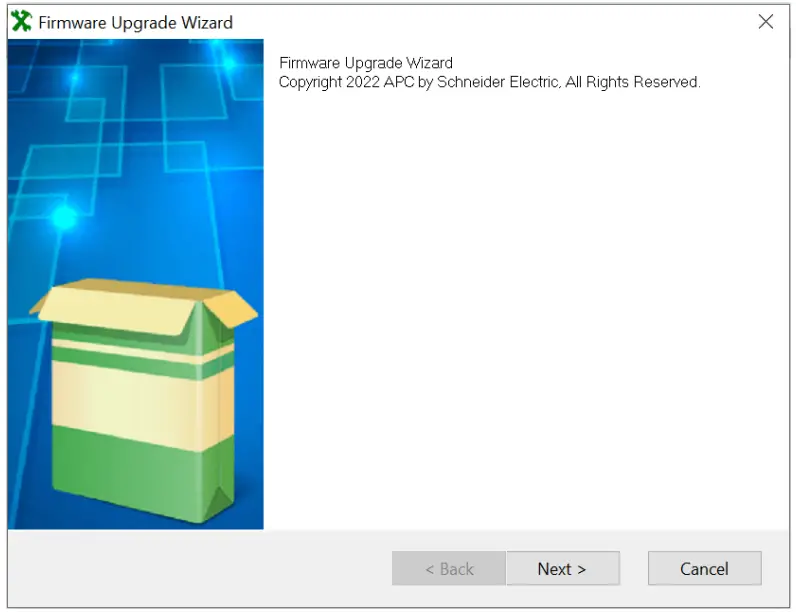The image size is (796, 612).
Task: Click the large glowing cyan light in the banner
Action: (x=64, y=217)
